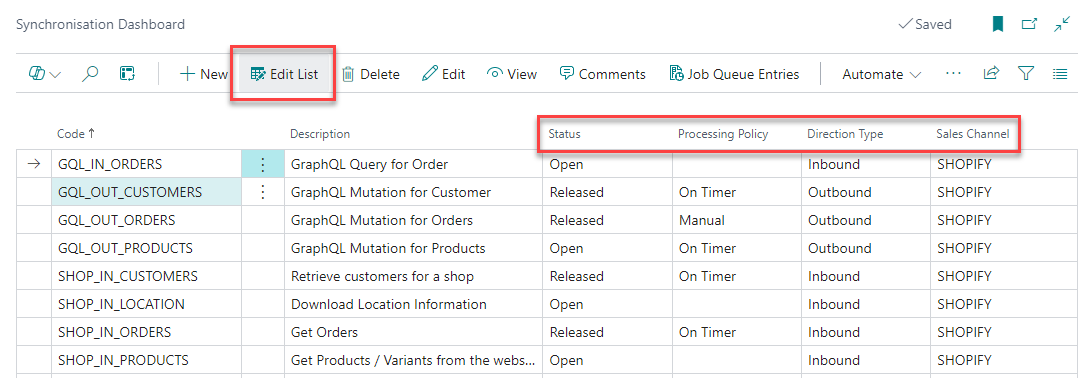Open row menu for GQL_OUT_CUSTOMERS
The width and height of the screenshot is (1078, 378).
[x=262, y=192]
